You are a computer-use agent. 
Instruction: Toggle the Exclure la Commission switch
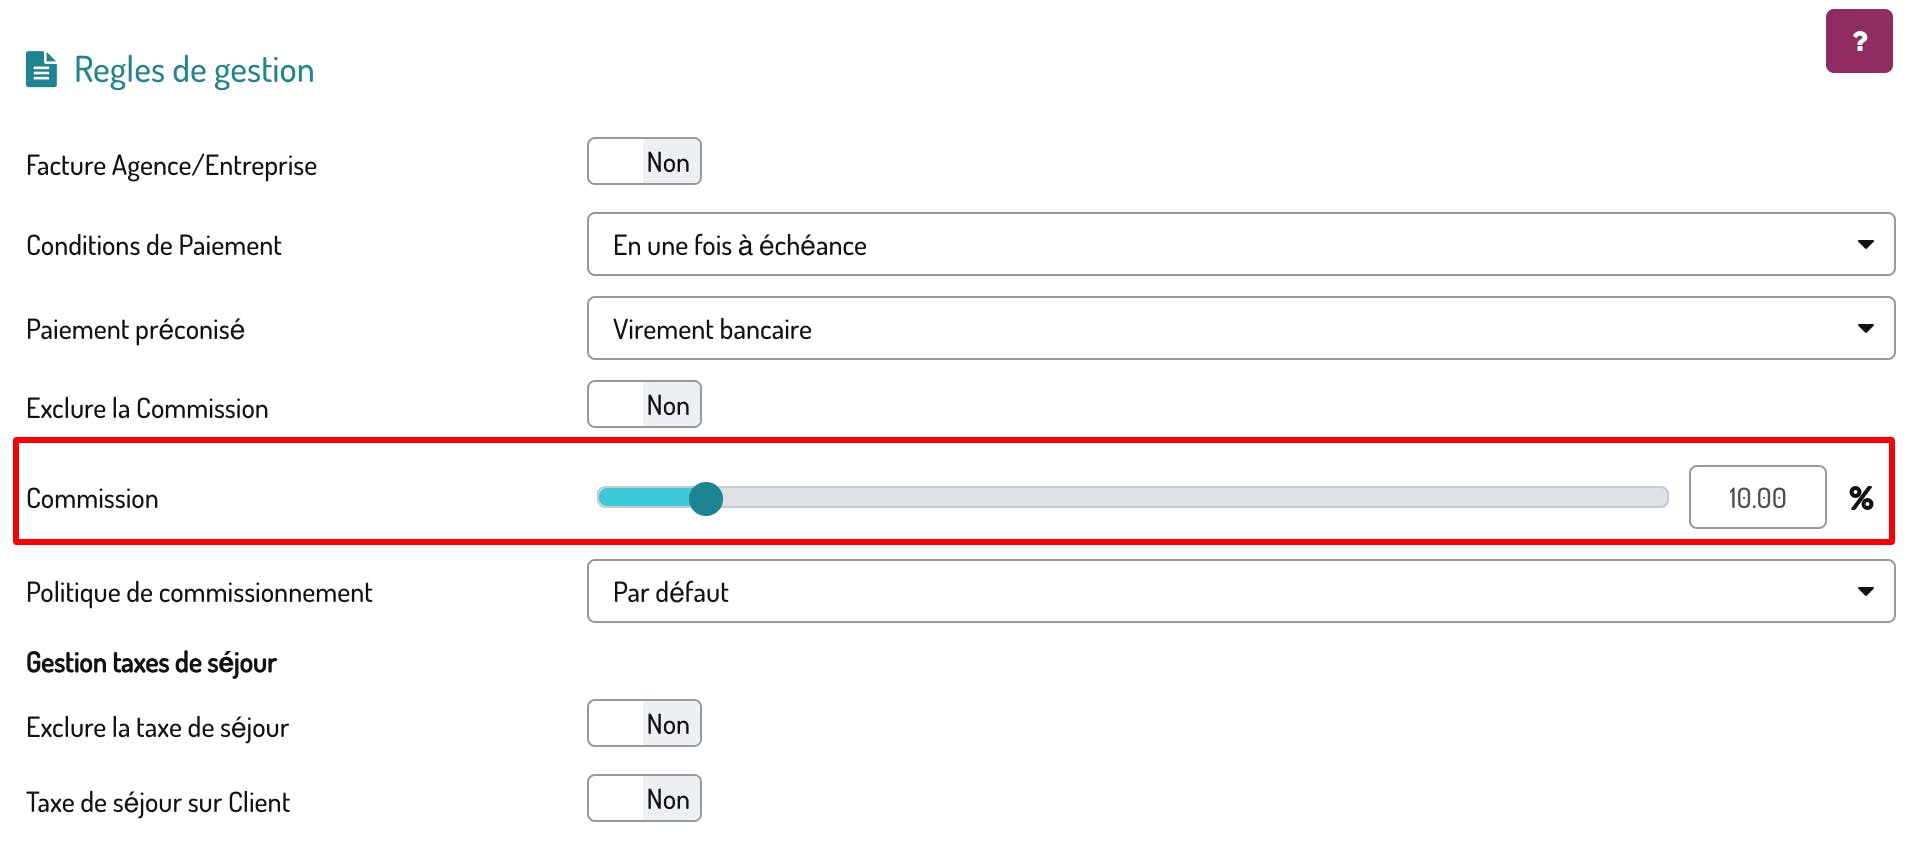click(644, 405)
